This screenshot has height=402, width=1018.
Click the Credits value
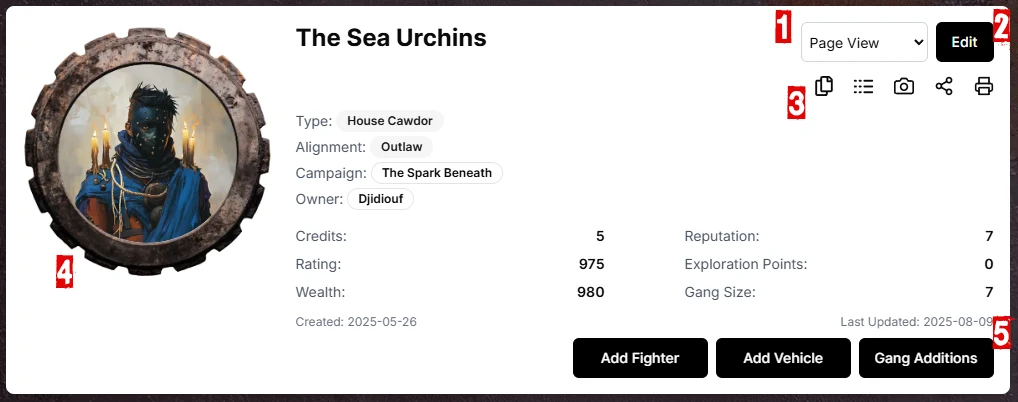[600, 236]
